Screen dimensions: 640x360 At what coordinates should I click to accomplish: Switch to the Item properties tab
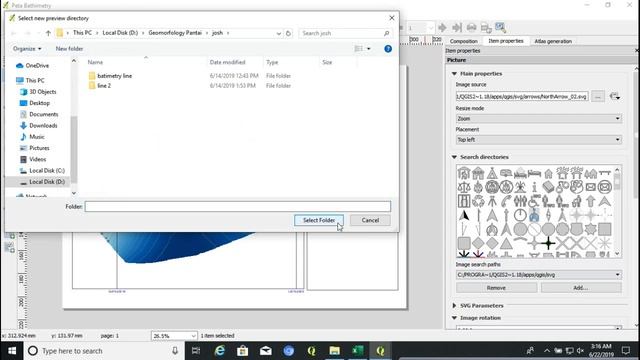pos(506,41)
